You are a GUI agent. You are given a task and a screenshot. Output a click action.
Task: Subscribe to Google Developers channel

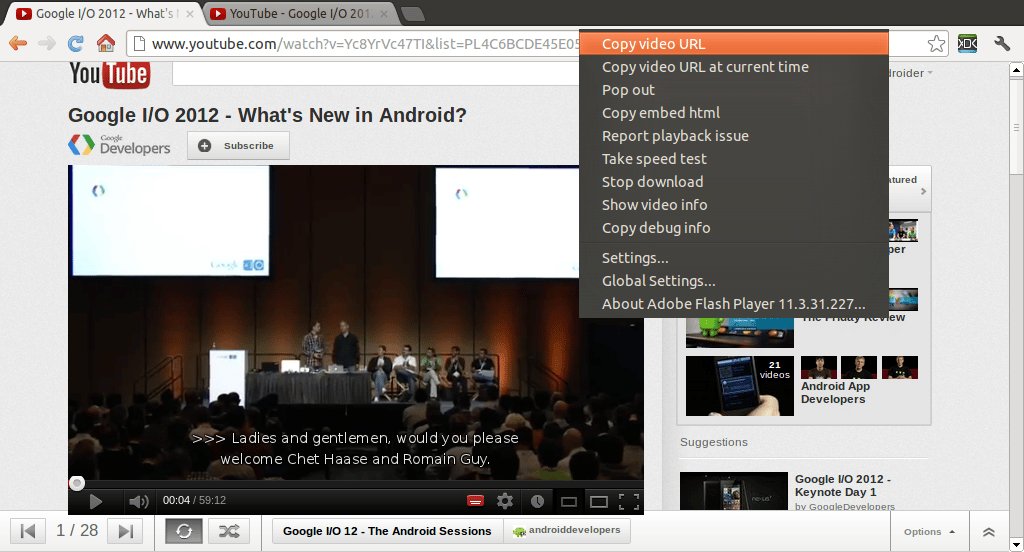238,145
